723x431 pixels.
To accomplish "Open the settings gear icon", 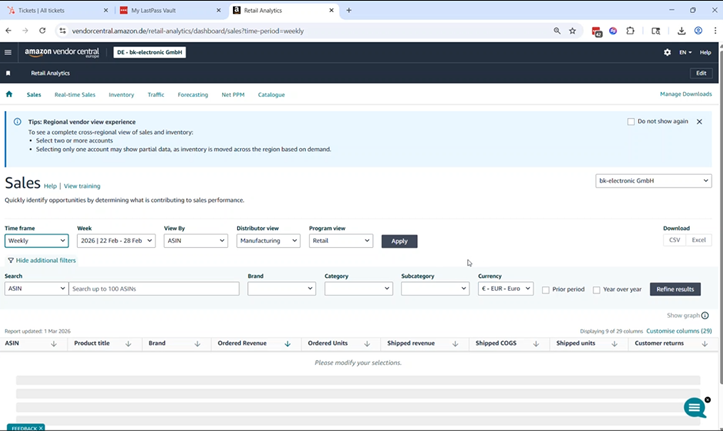I will tap(667, 52).
